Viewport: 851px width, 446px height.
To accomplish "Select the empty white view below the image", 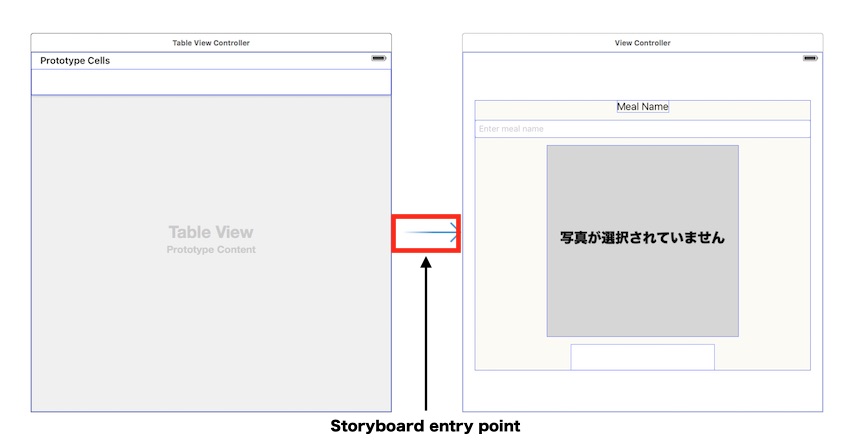I will (x=643, y=357).
